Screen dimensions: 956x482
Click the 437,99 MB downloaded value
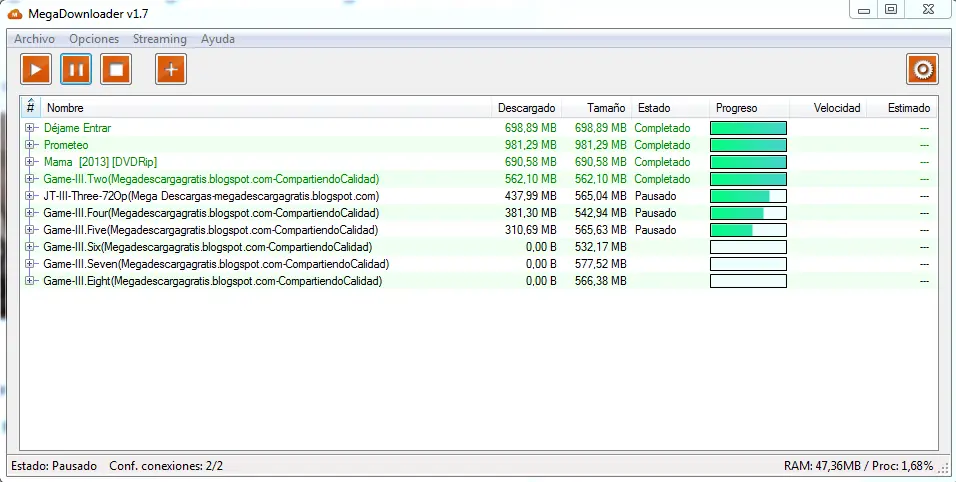[530, 196]
